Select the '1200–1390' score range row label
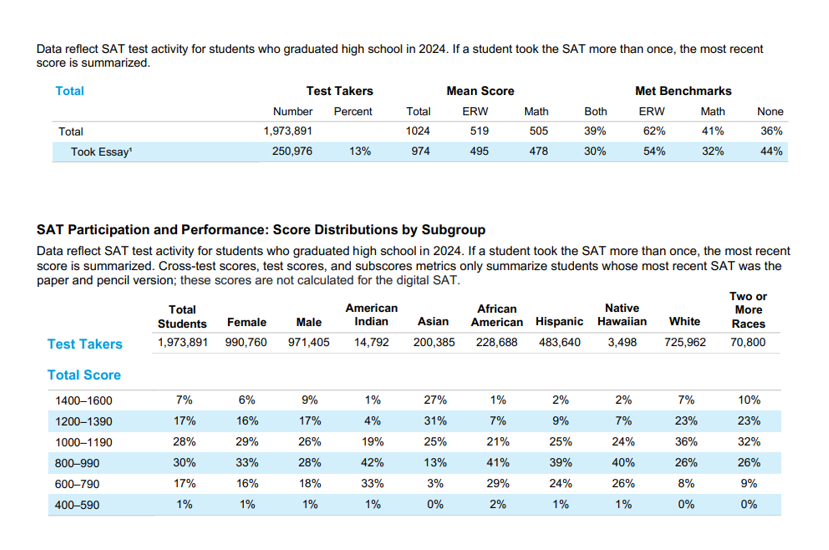 [x=84, y=422]
